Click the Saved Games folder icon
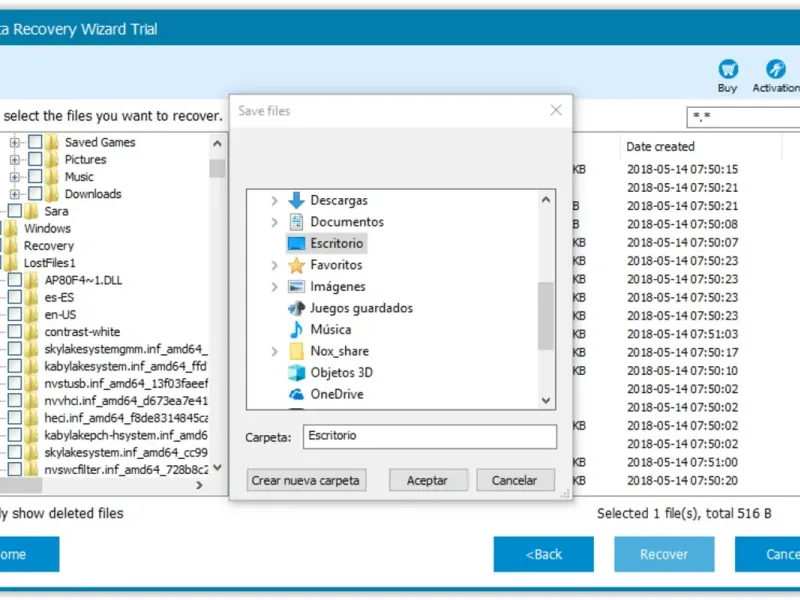 (x=52, y=142)
